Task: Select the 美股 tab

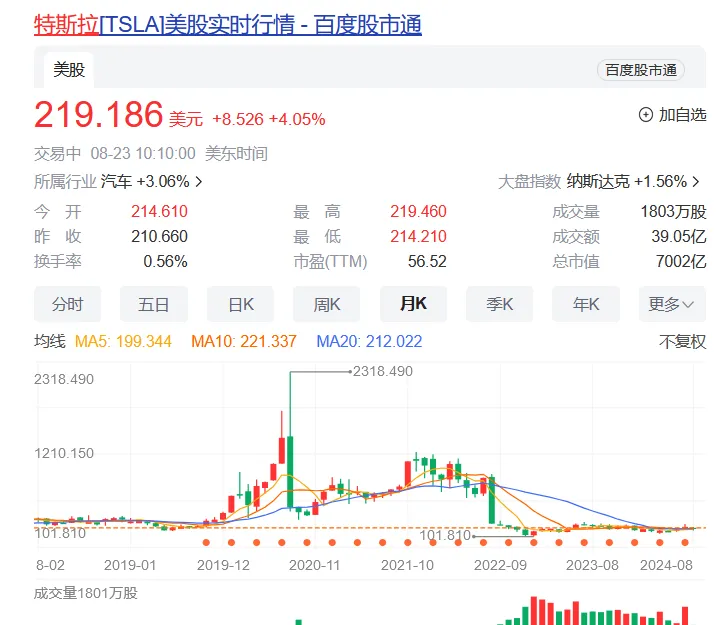Action: click(69, 70)
